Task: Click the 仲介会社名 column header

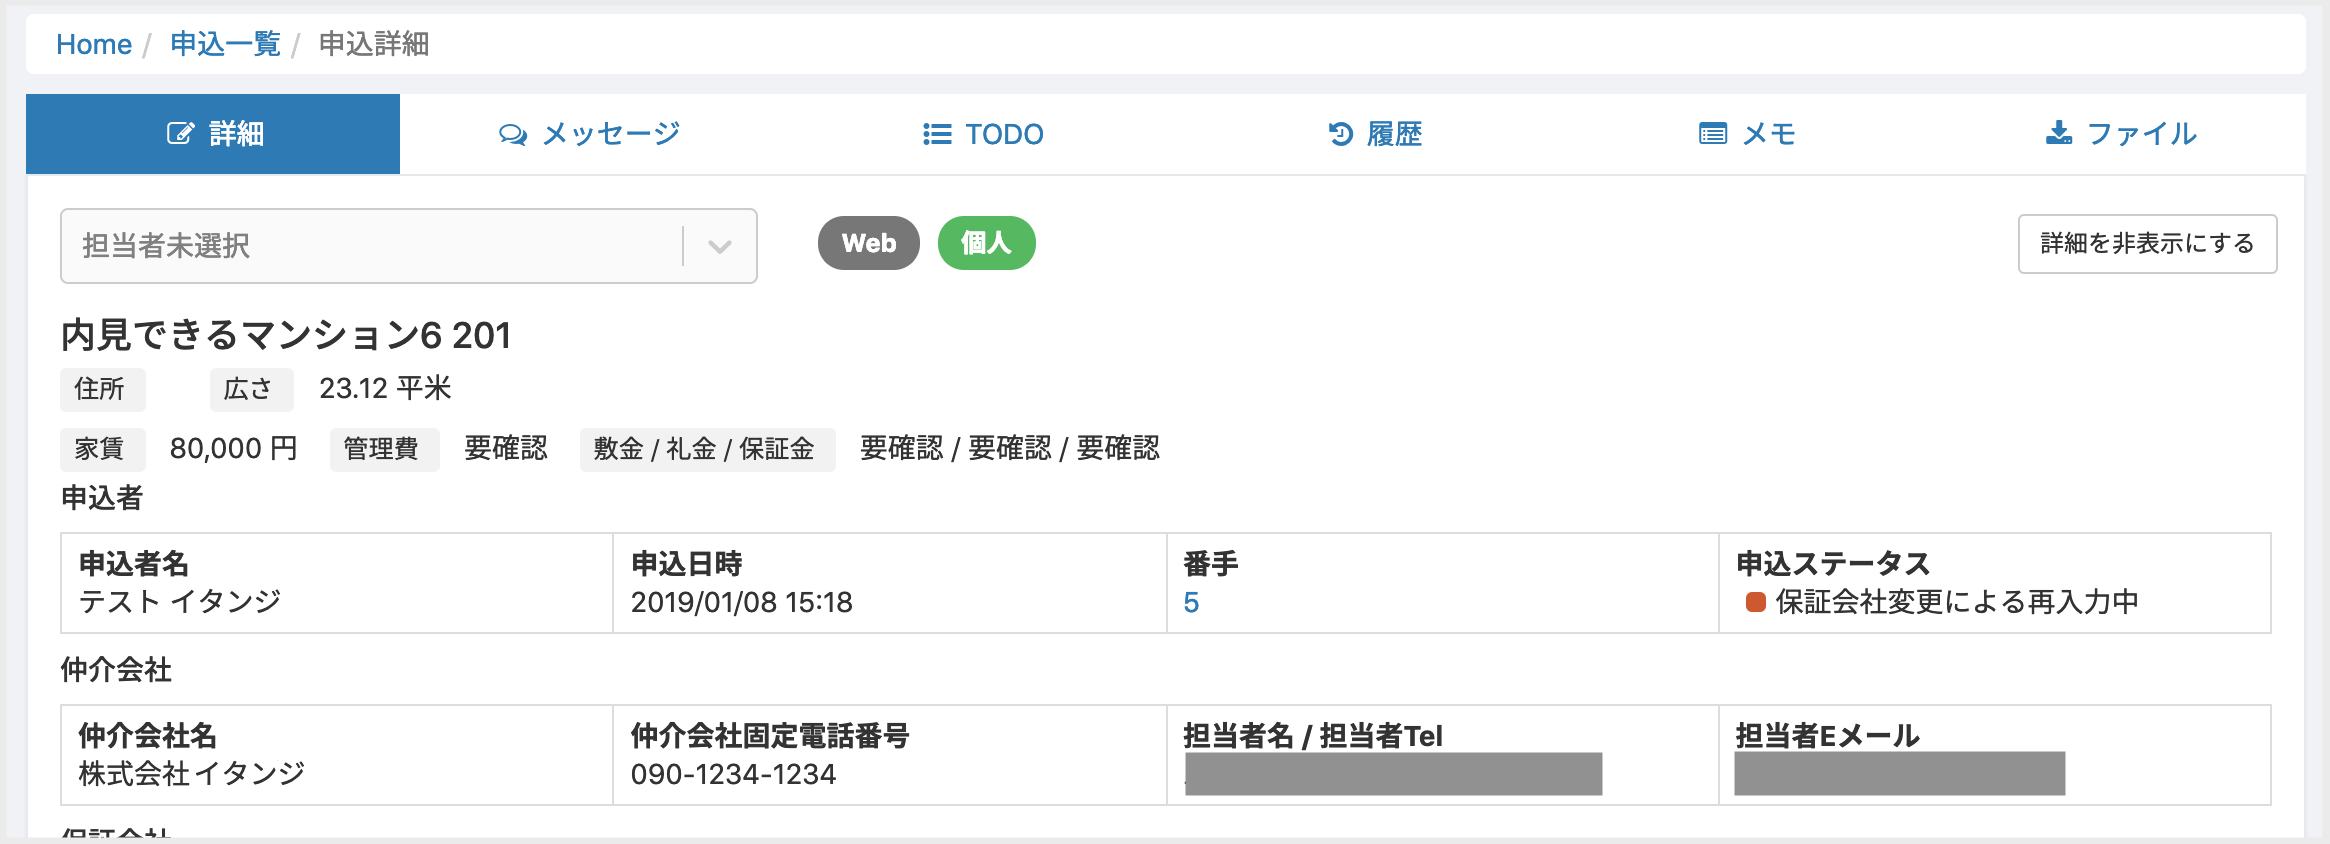Action: 148,736
